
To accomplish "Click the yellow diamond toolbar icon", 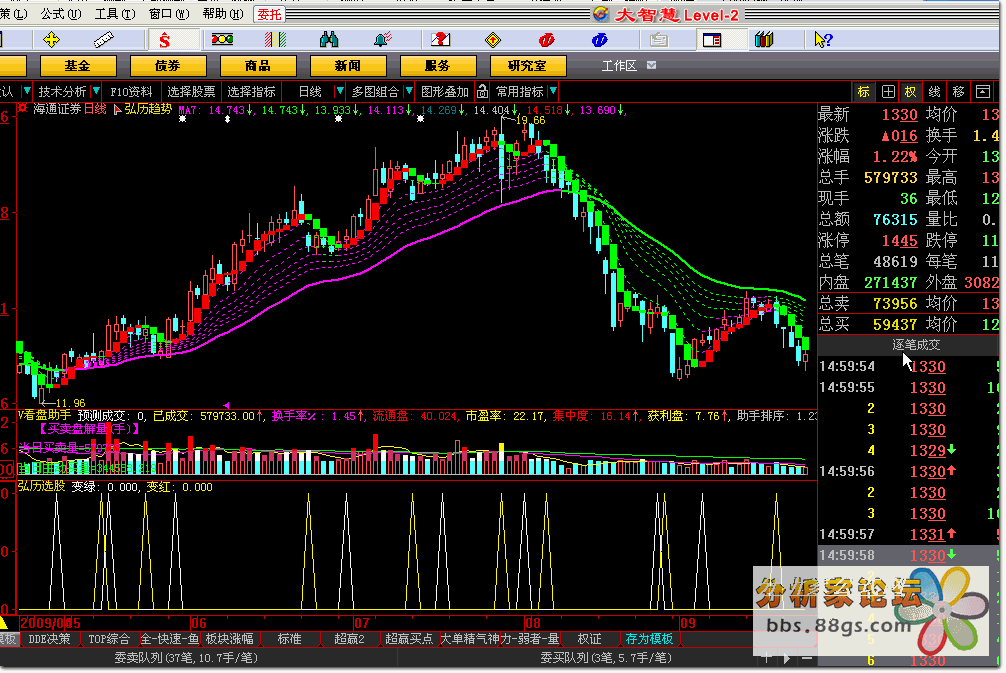I will click(493, 40).
